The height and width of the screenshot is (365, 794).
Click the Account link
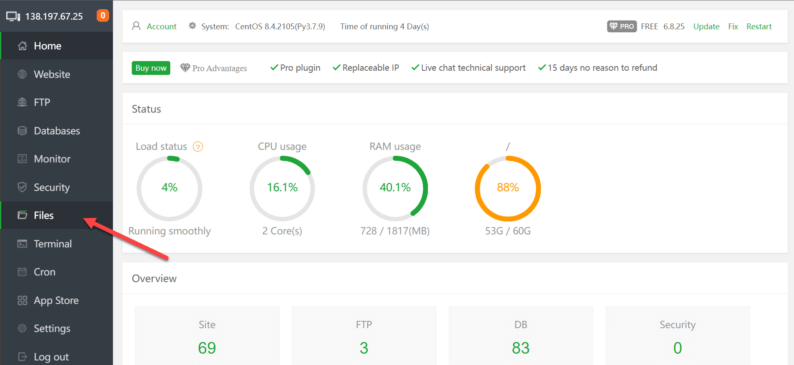(162, 26)
